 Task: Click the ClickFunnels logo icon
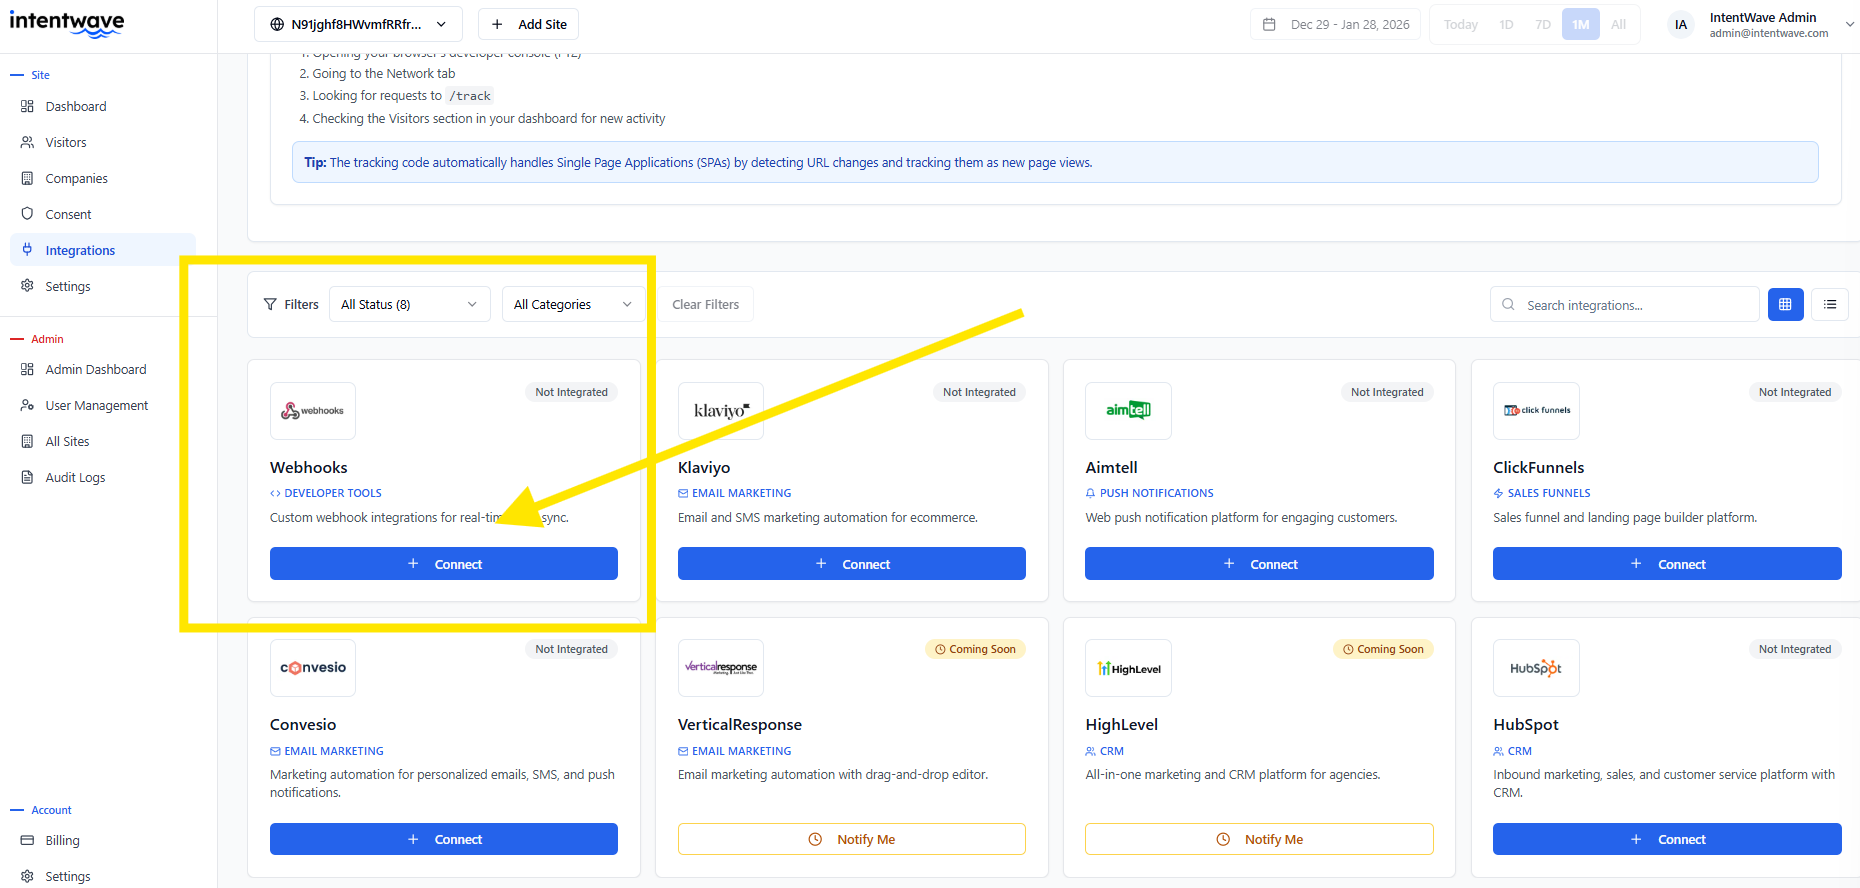pos(1536,411)
